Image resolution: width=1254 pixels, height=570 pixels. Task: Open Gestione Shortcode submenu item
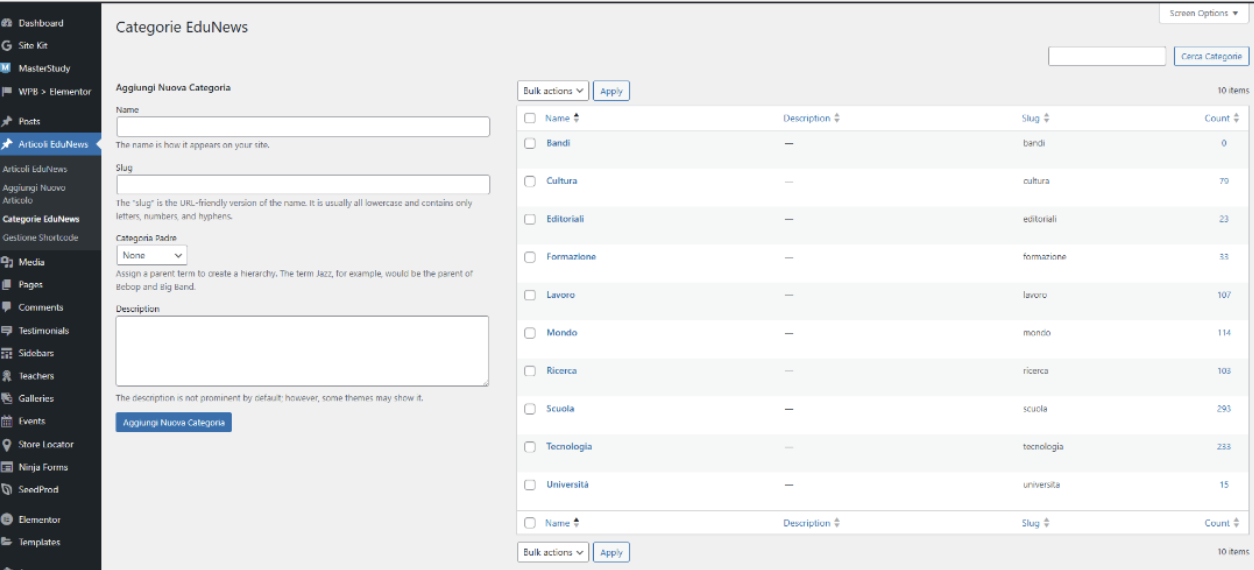[40, 237]
